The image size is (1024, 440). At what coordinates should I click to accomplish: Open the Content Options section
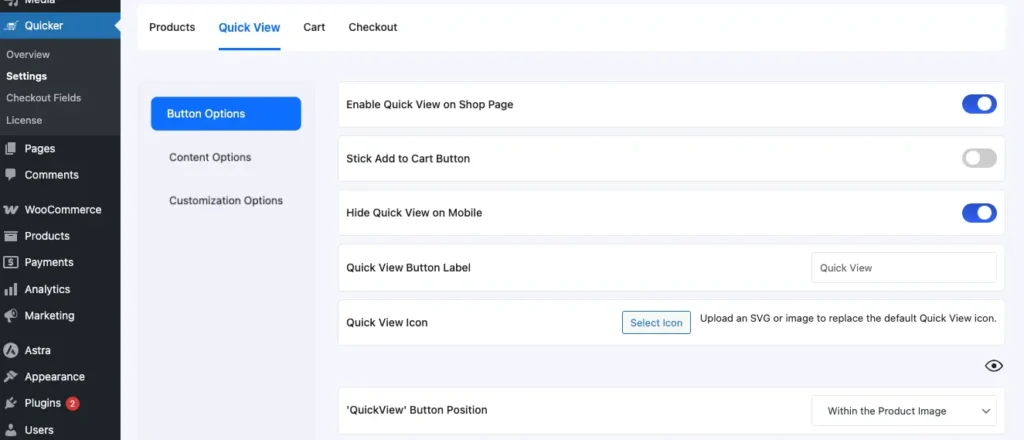click(x=210, y=157)
